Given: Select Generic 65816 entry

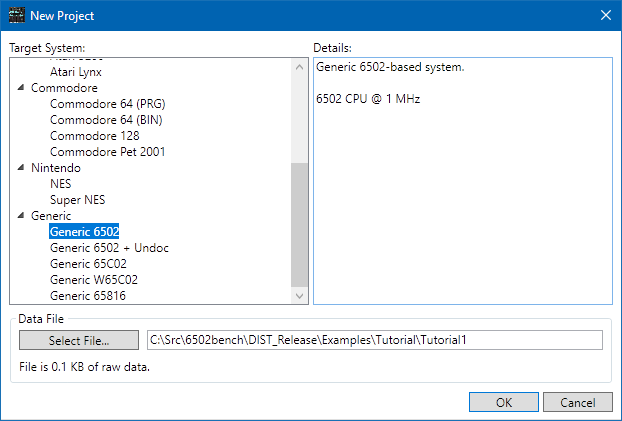Looking at the screenshot, I should click(88, 296).
